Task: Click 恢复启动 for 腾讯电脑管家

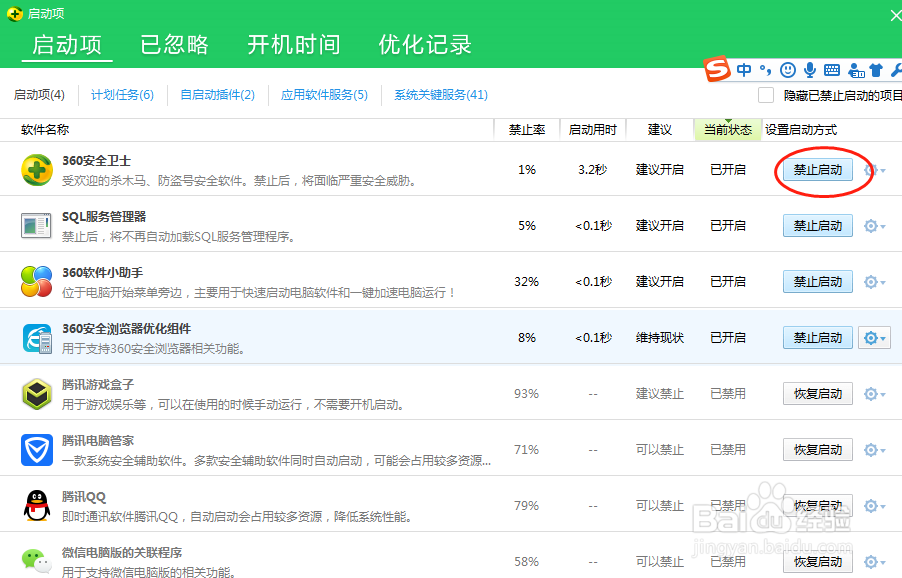Action: pyautogui.click(x=817, y=450)
